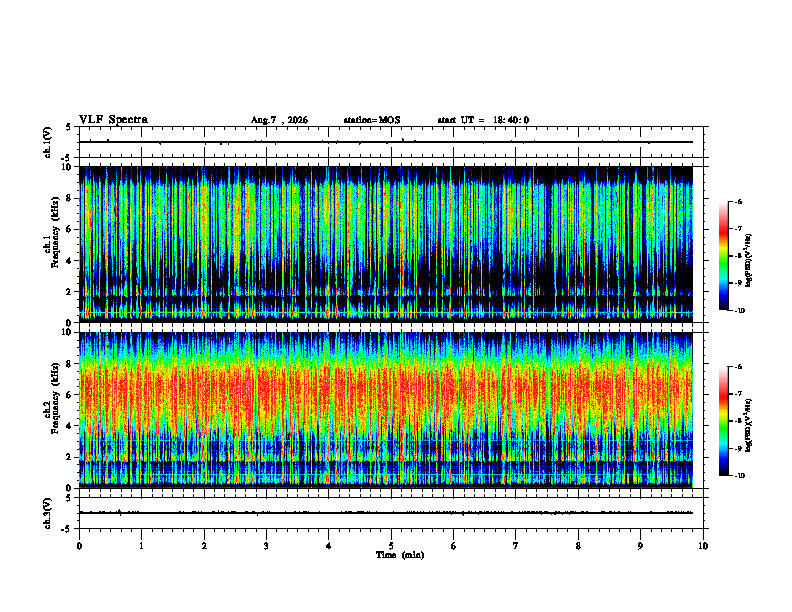Click the ch.1 frequency axis tick "2"
Screen dimensions: 792x612
coord(70,292)
